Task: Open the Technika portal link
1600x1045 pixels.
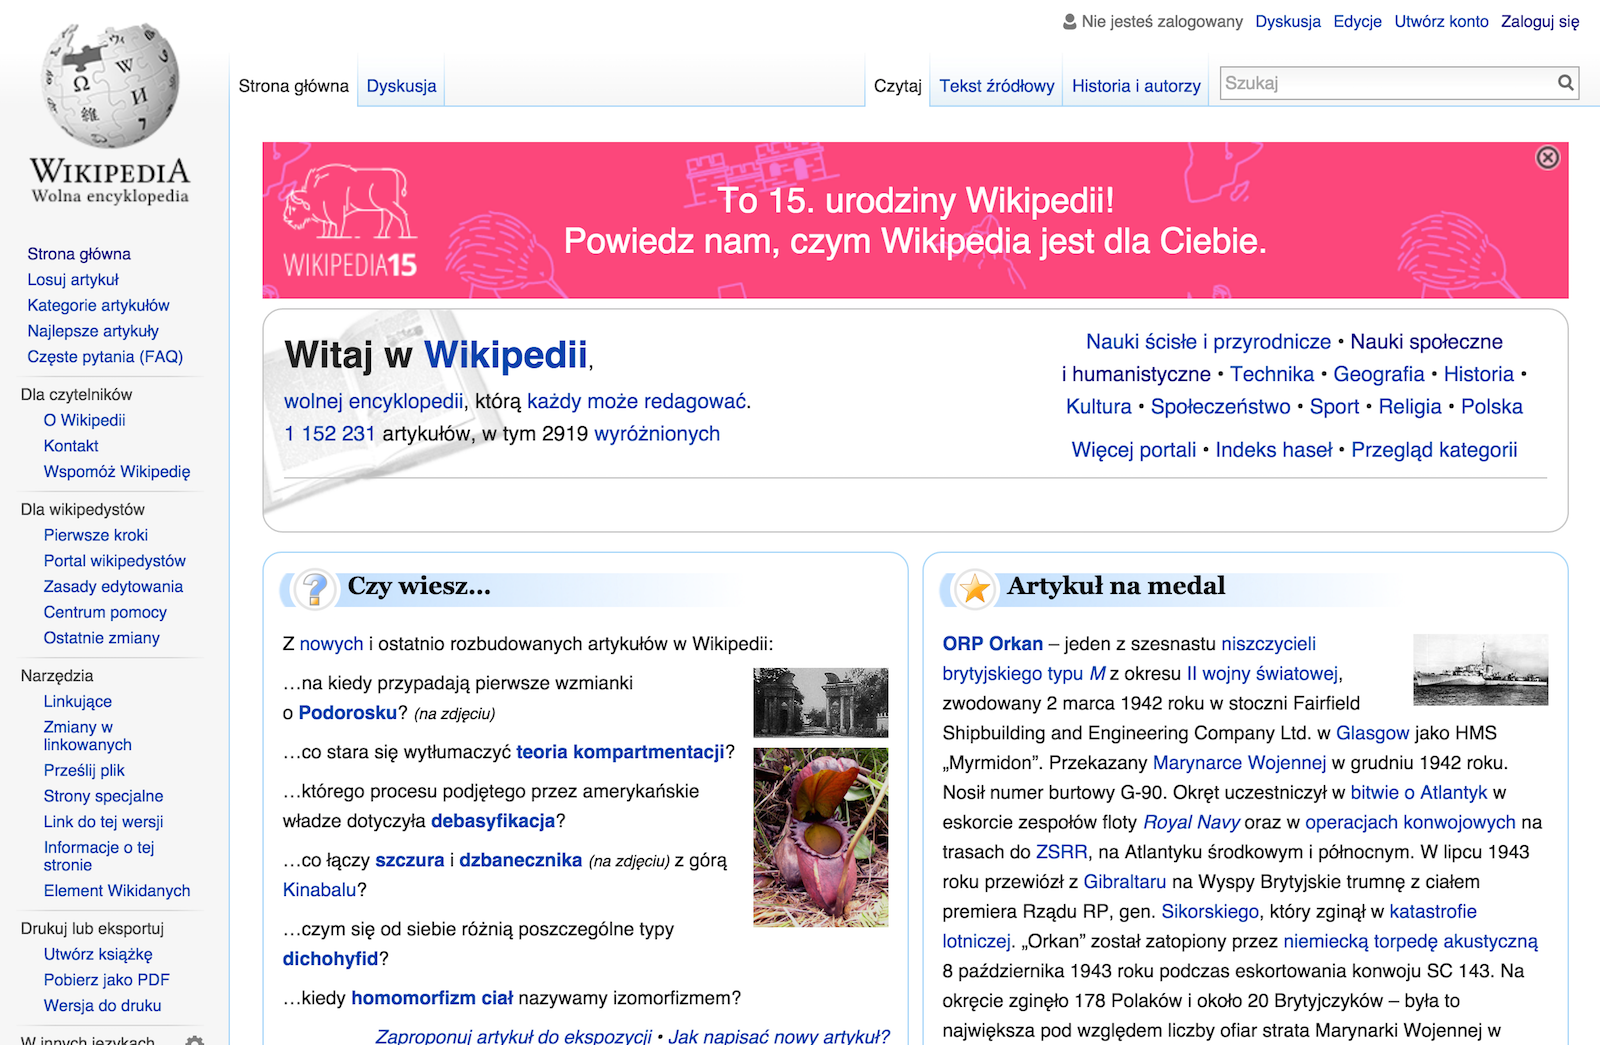Action: point(1272,374)
